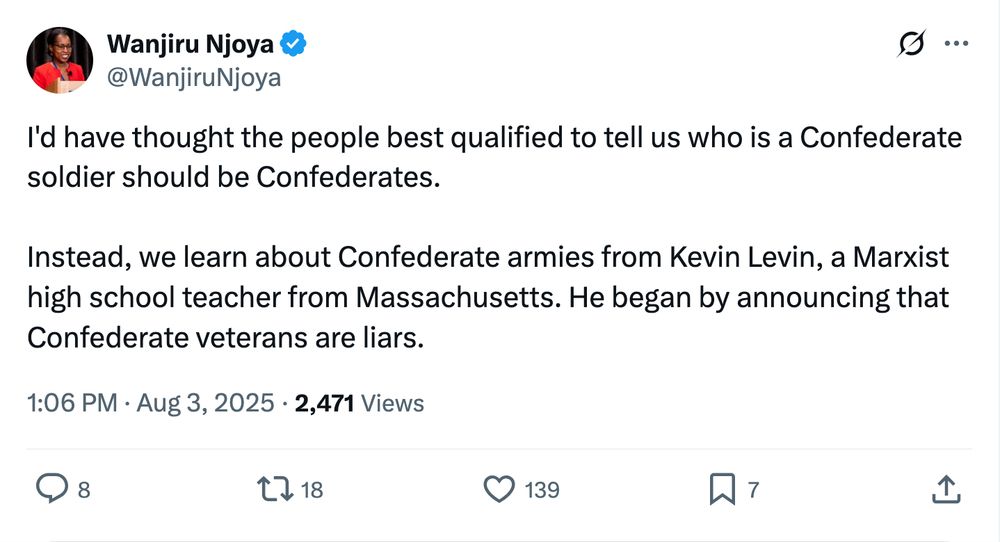The height and width of the screenshot is (542, 1000).
Task: Click the paragraph mentioning Kevin Levin
Action: click(489, 297)
